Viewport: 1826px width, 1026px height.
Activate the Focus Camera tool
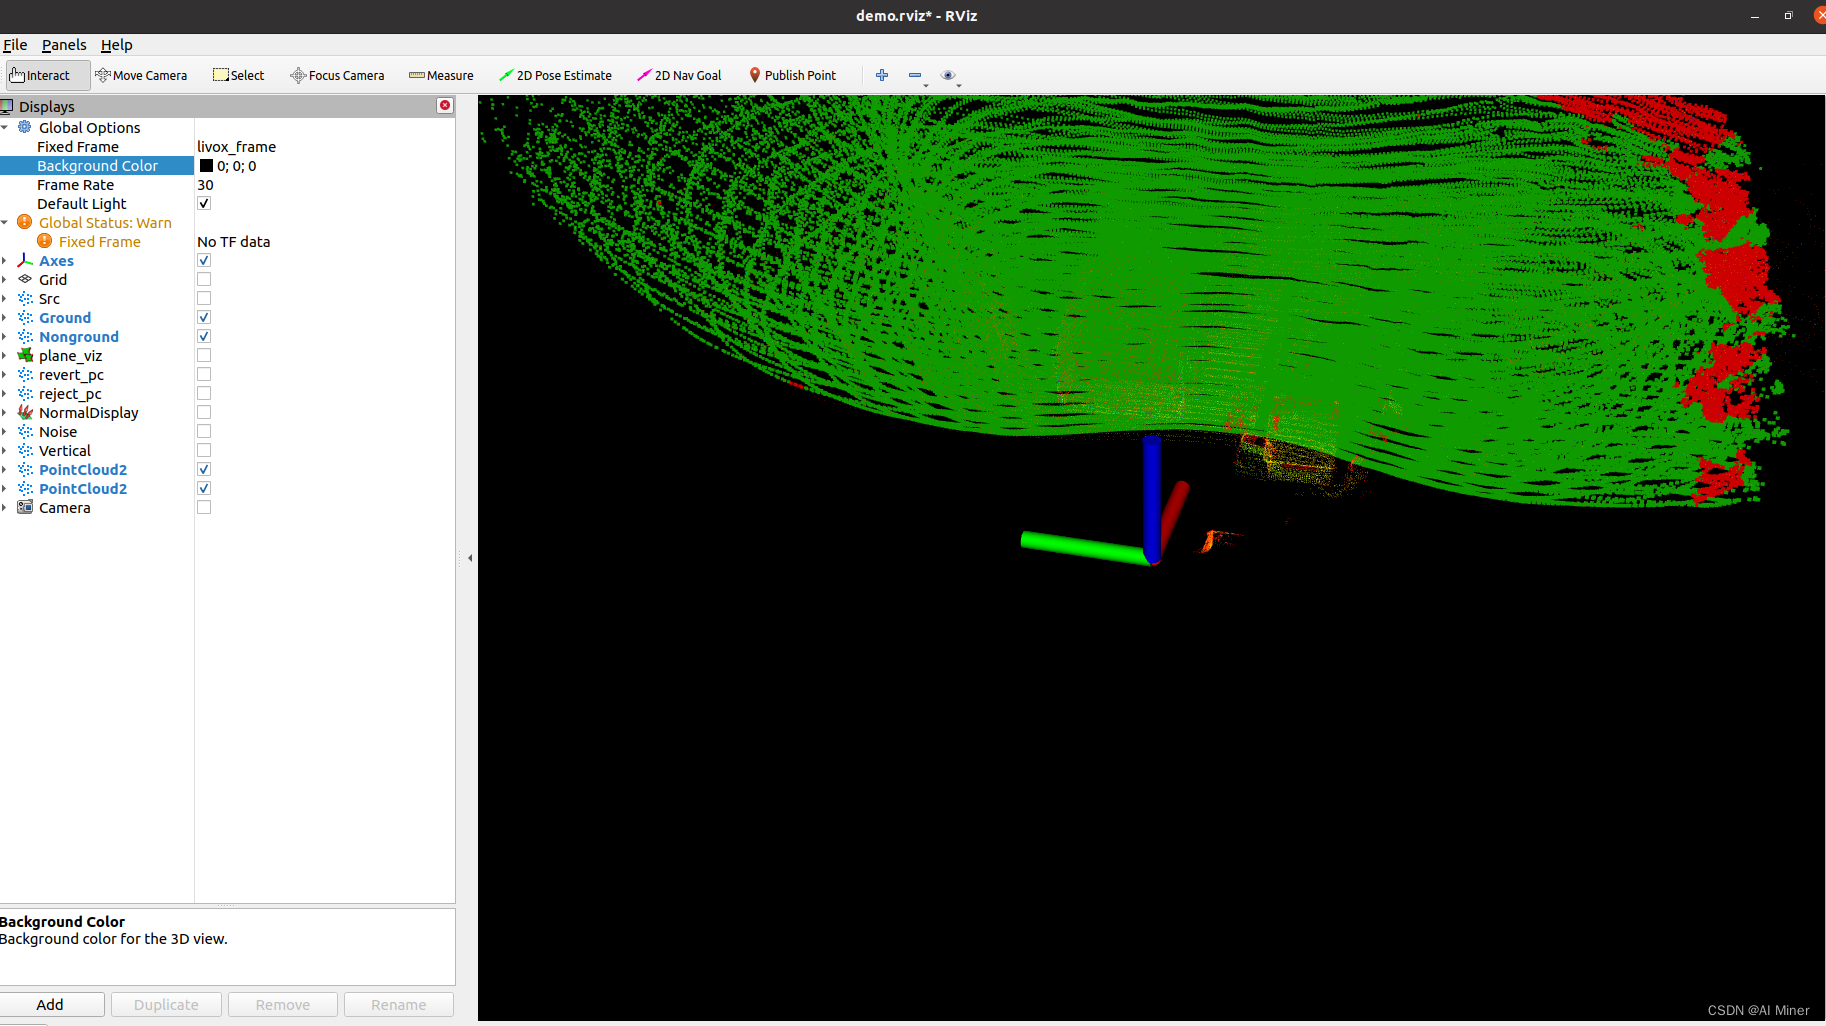point(337,75)
